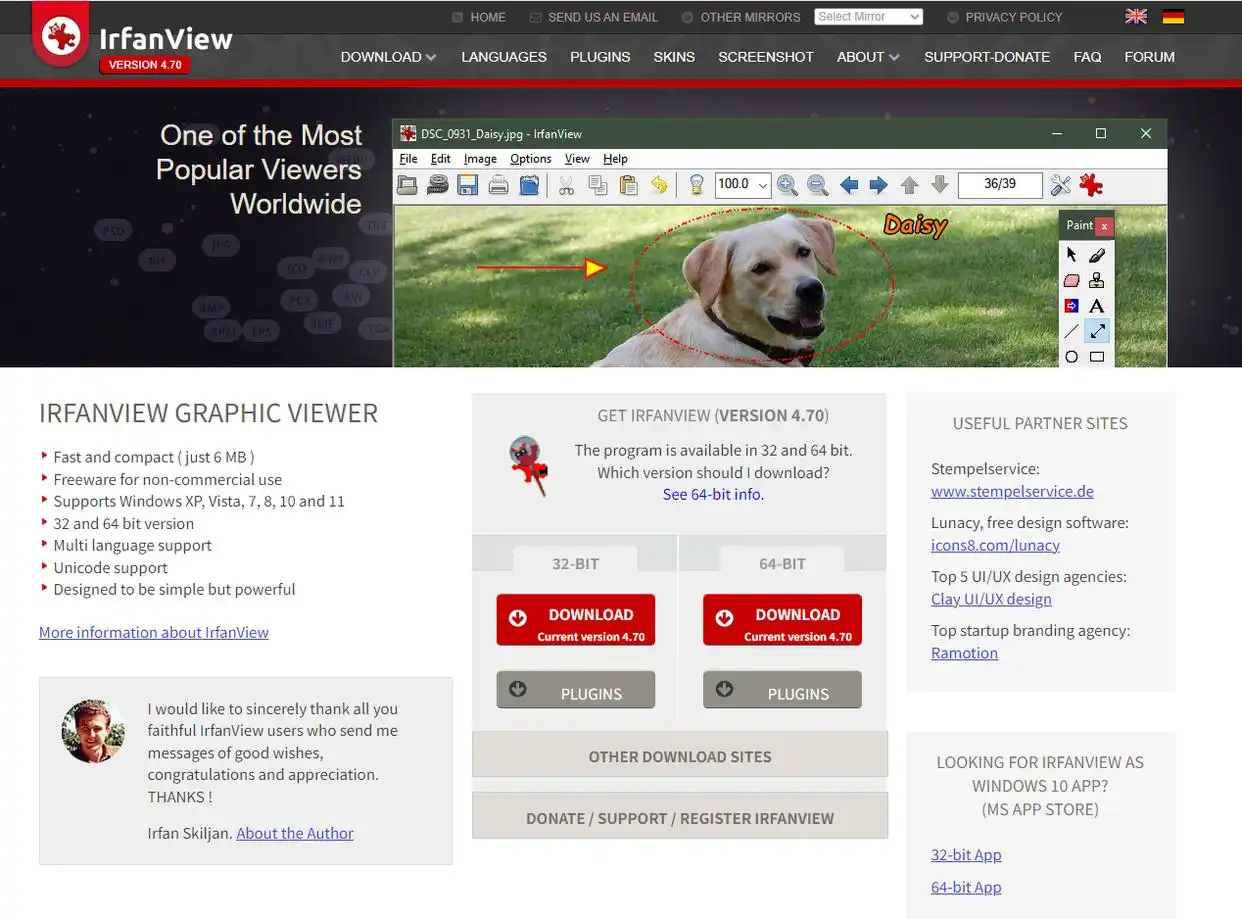Click the blue Next image arrow
Image resolution: width=1242 pixels, height=919 pixels.
tap(879, 185)
